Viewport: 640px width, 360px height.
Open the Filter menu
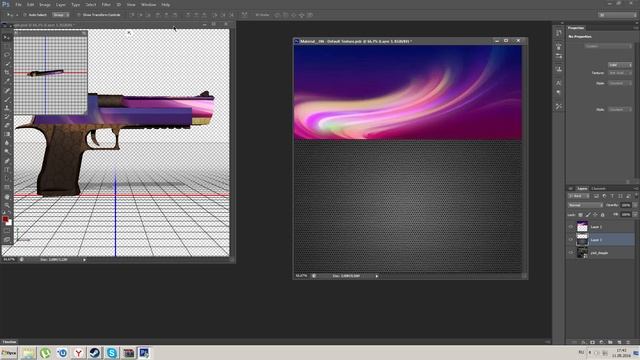tap(106, 4)
